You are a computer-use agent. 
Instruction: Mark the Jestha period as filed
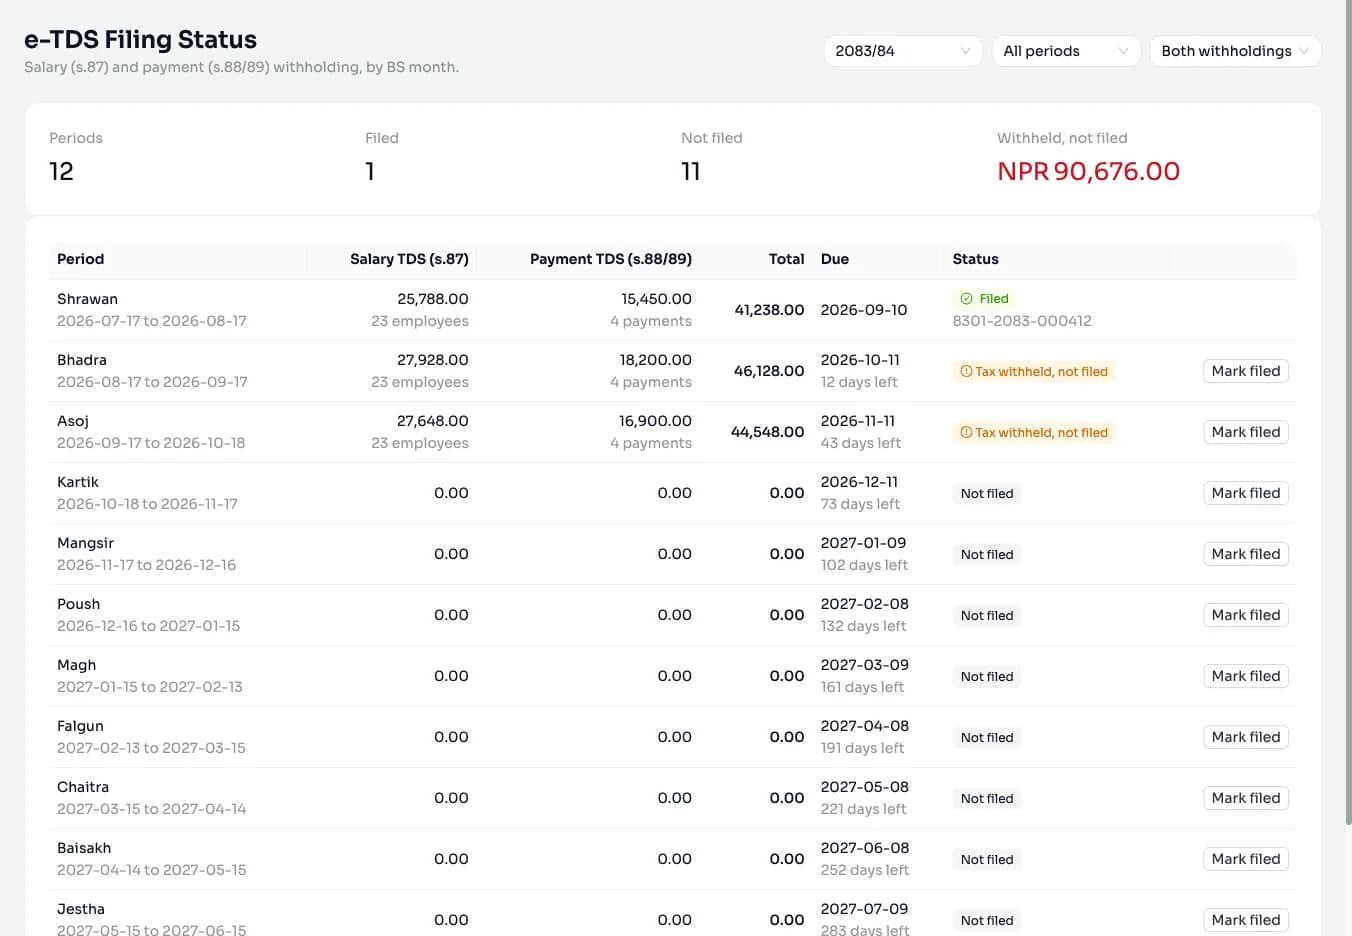tap(1245, 920)
